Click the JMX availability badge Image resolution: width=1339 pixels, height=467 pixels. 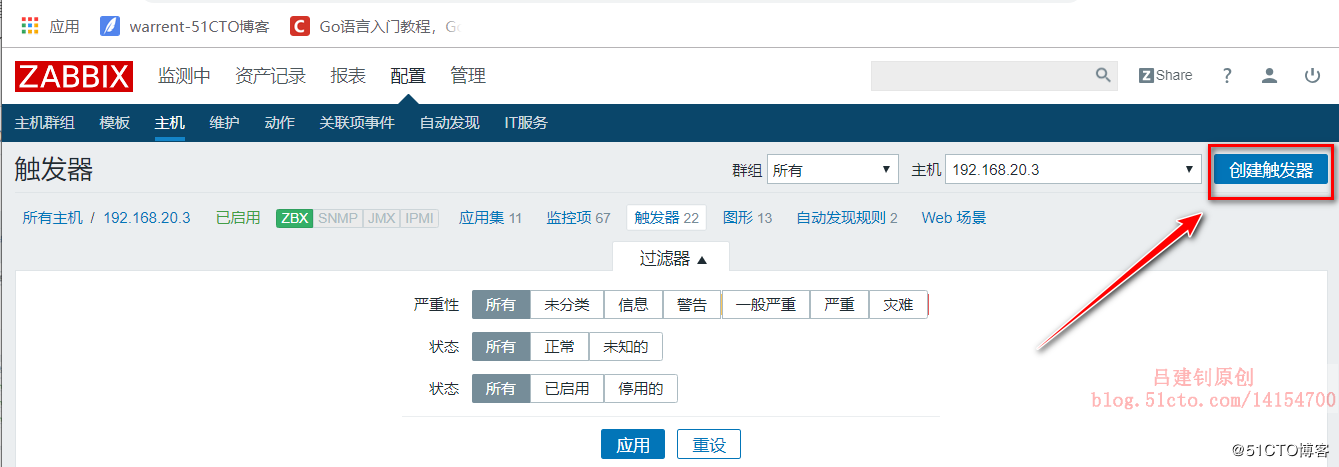[x=381, y=217]
